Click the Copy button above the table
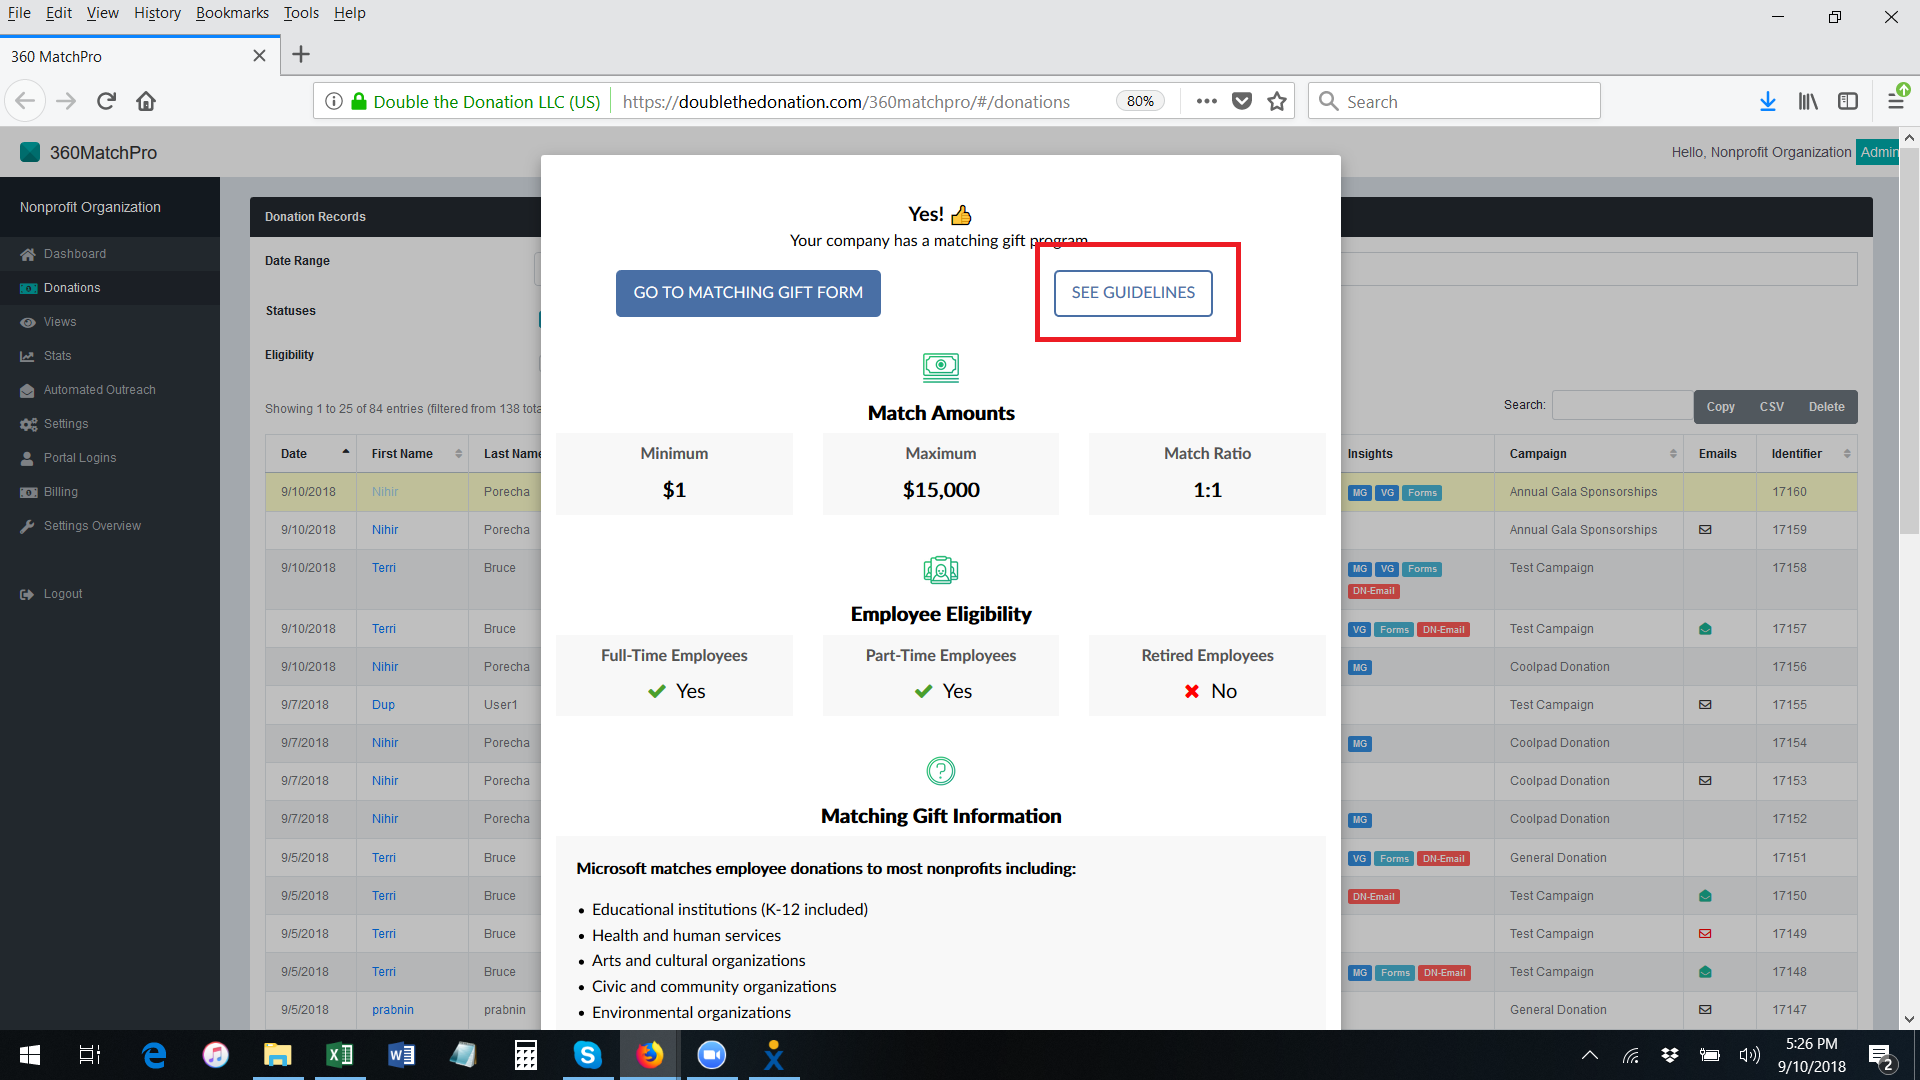The image size is (1920, 1080). [x=1720, y=407]
